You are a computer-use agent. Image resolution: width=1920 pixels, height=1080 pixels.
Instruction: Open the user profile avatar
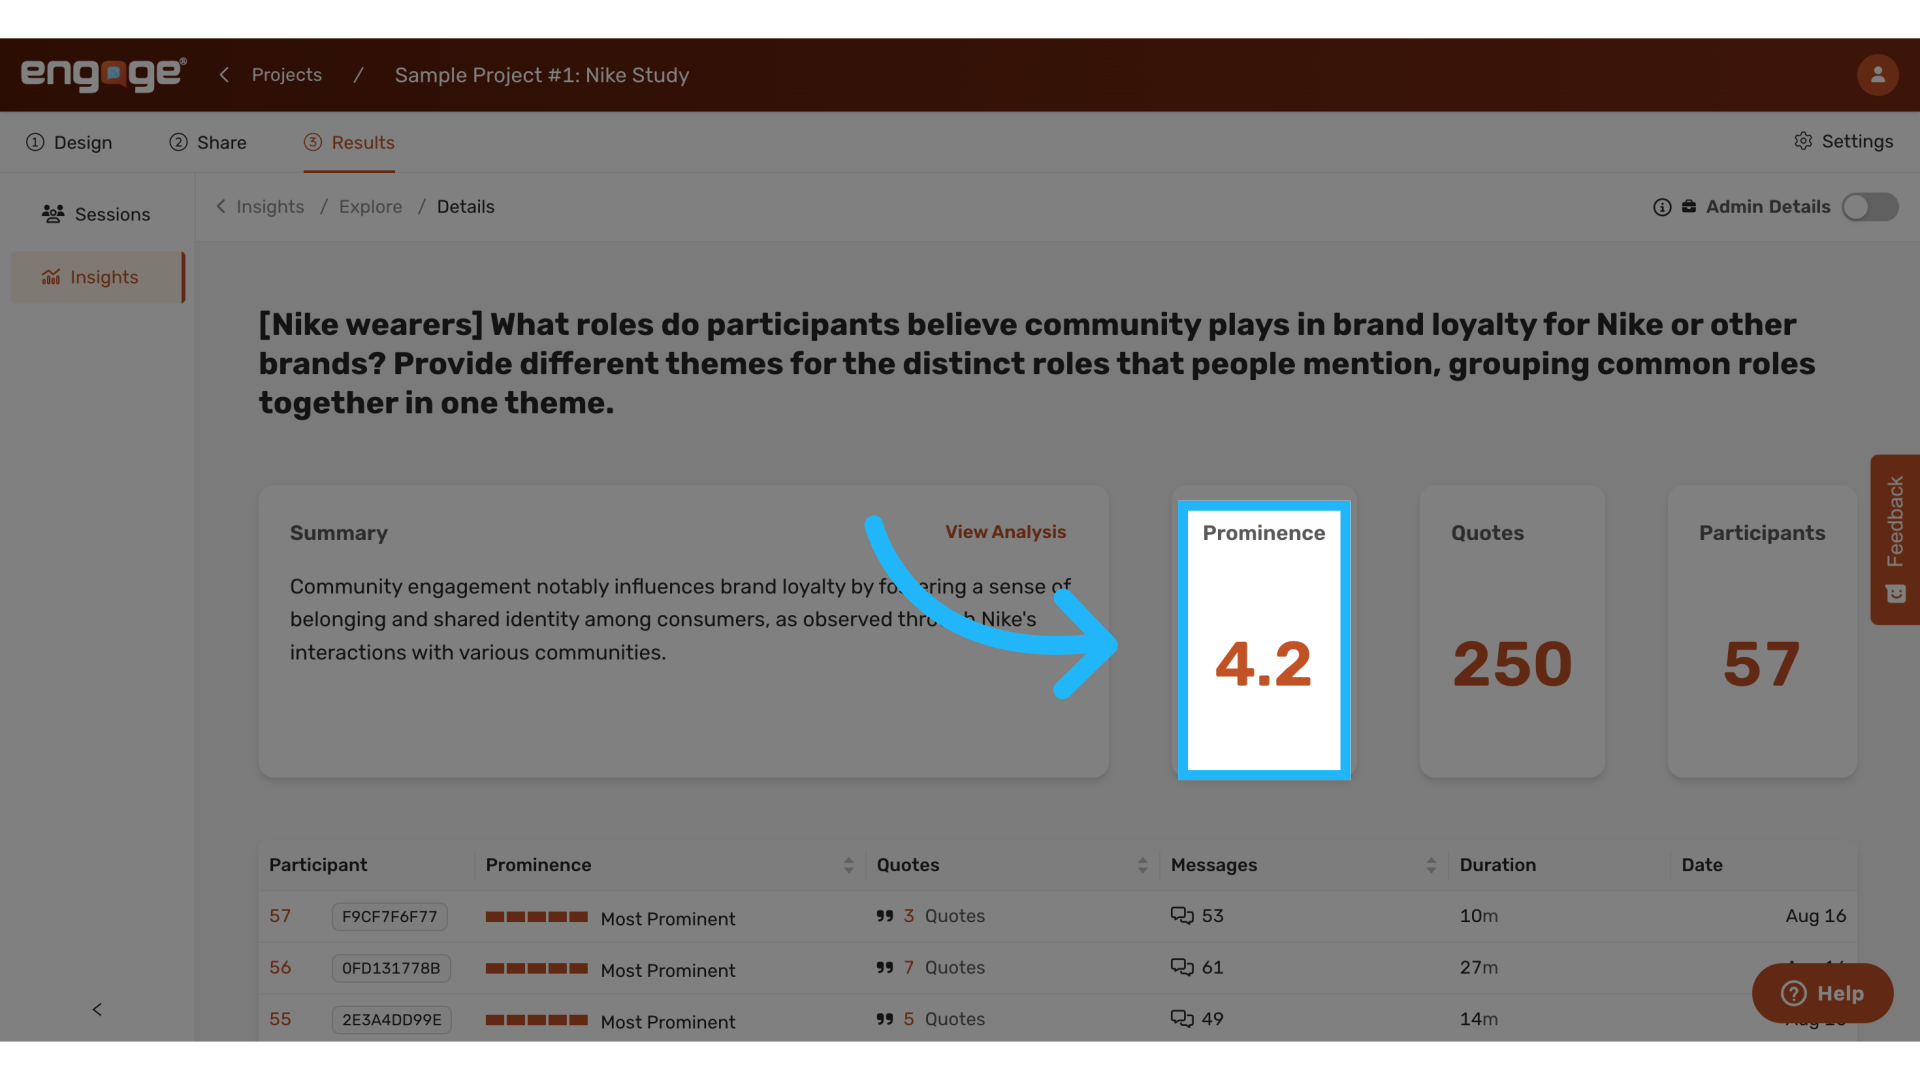pos(1877,75)
